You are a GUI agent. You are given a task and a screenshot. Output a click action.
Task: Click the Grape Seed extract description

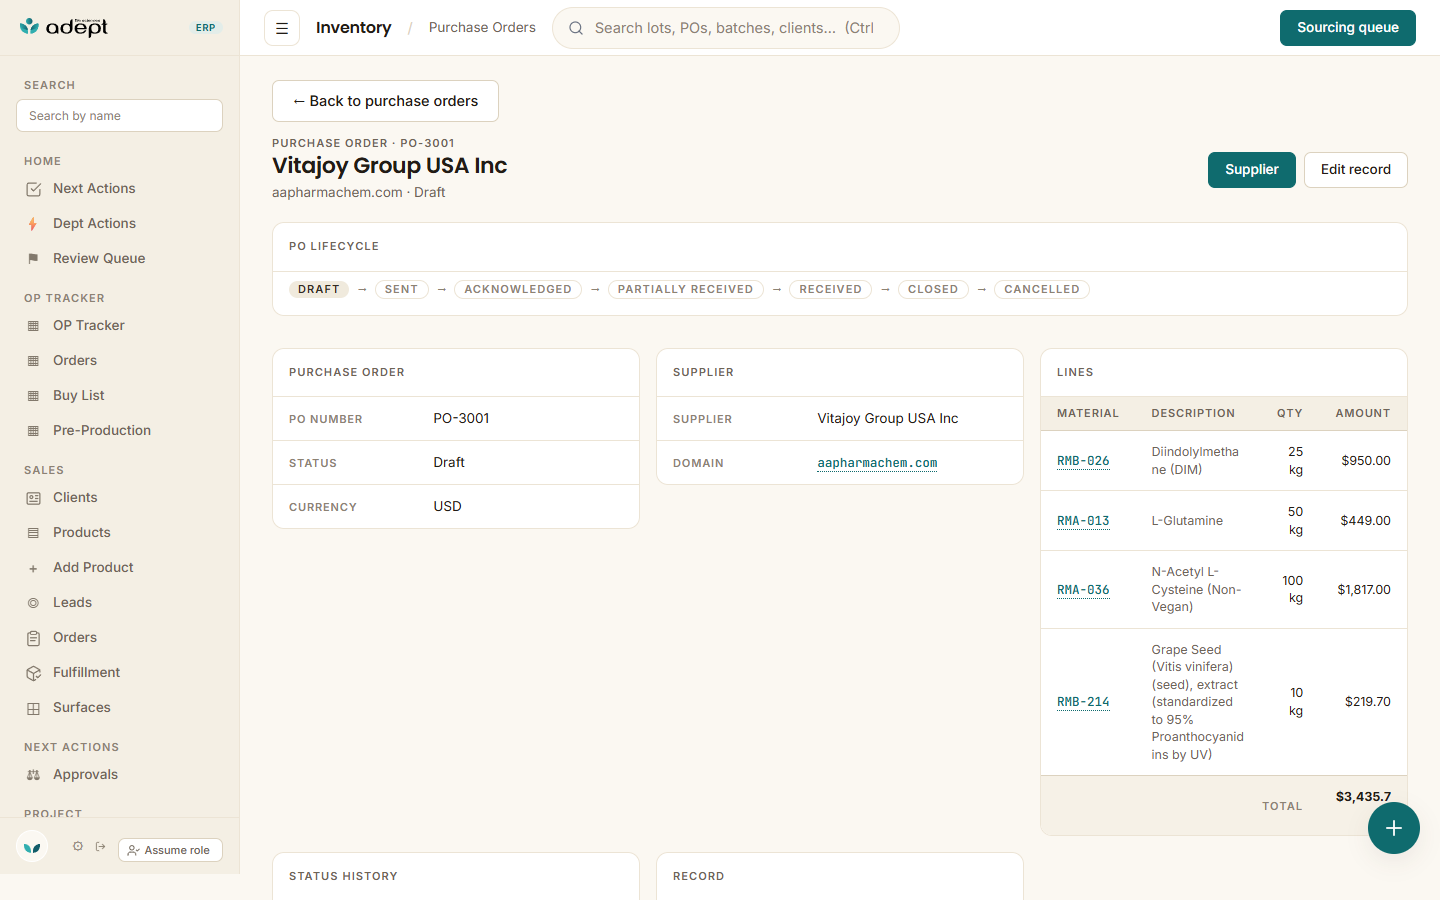(x=1198, y=702)
